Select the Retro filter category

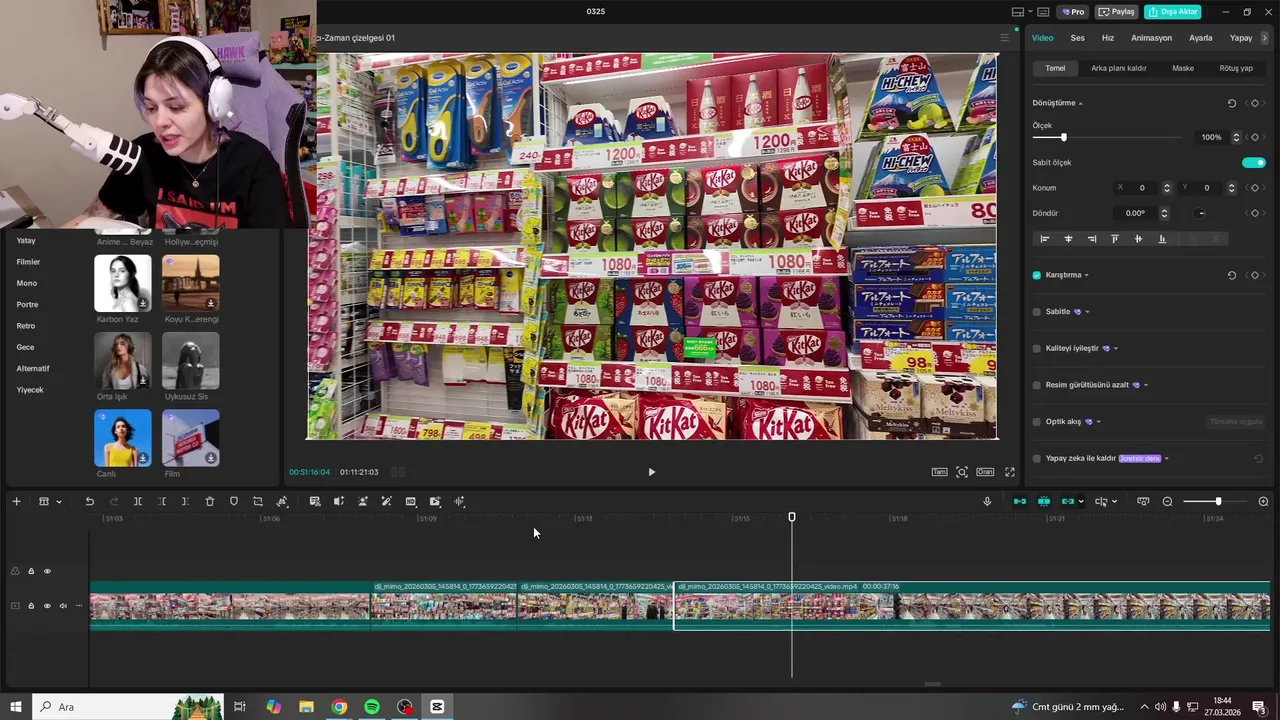(x=25, y=326)
